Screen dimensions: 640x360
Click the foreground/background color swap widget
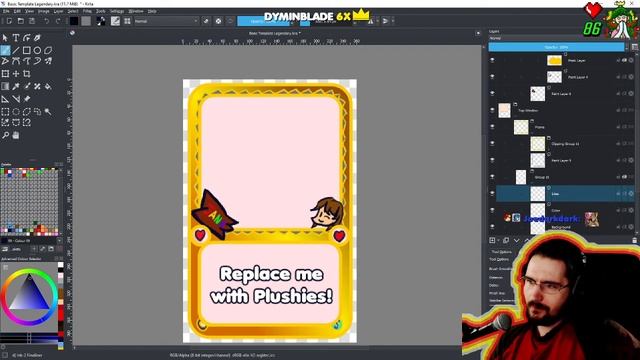[101, 21]
